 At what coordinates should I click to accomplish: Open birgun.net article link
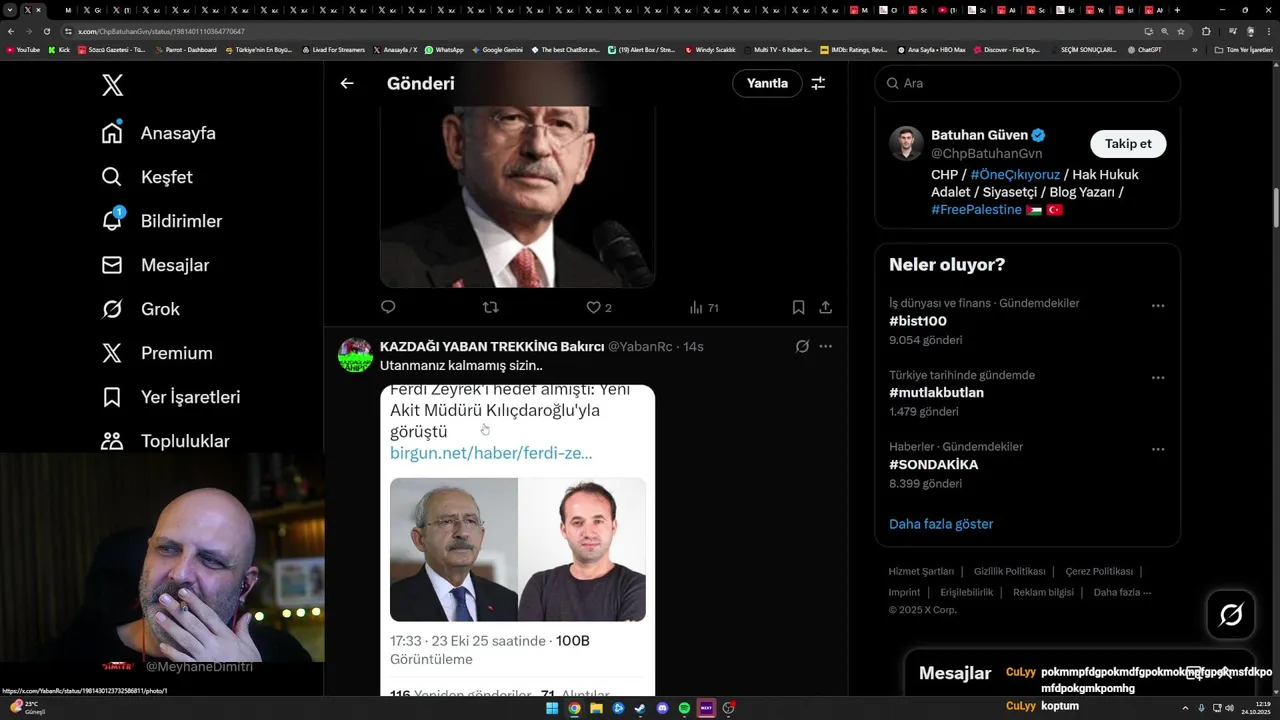[x=491, y=453]
